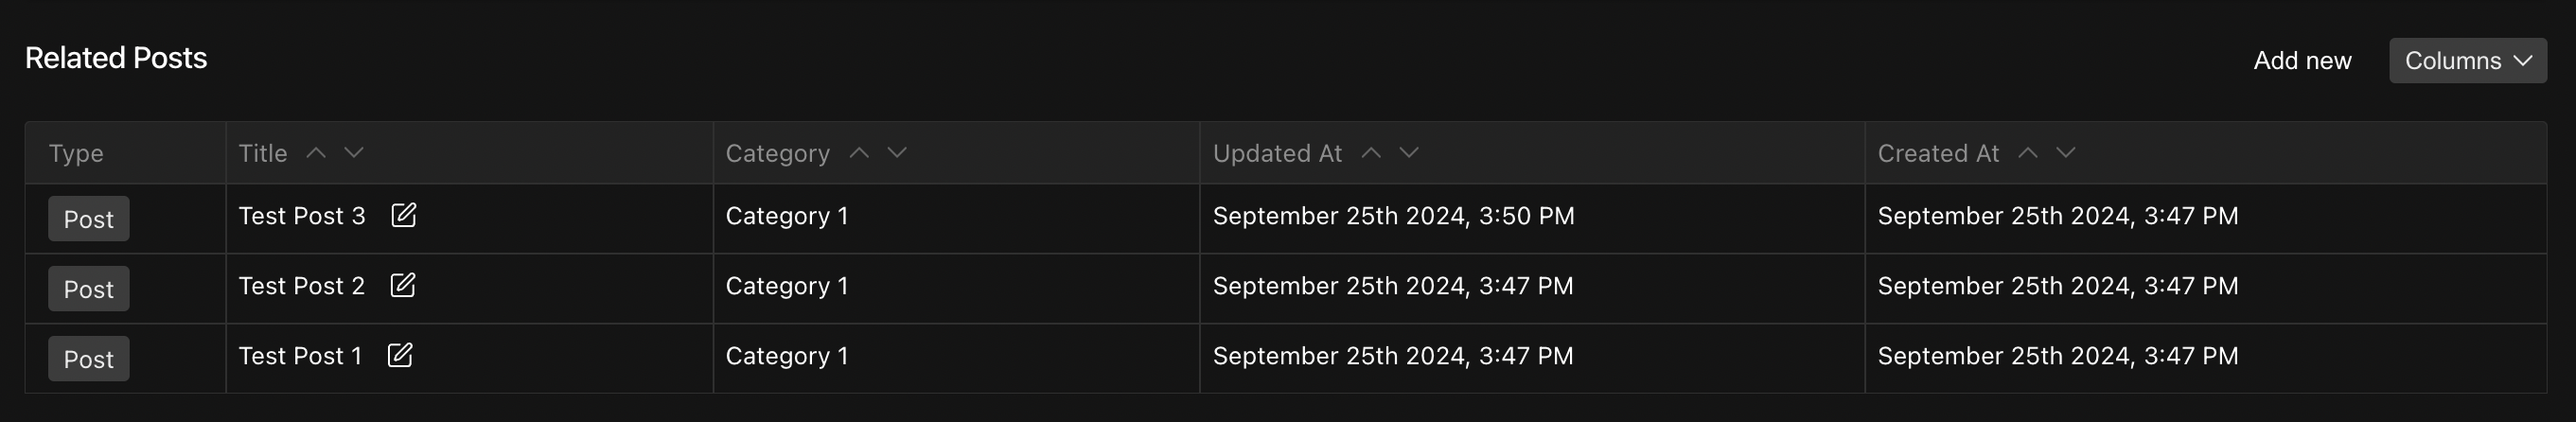This screenshot has height=422, width=2576.
Task: Sort Created At descending
Action: click(2066, 152)
